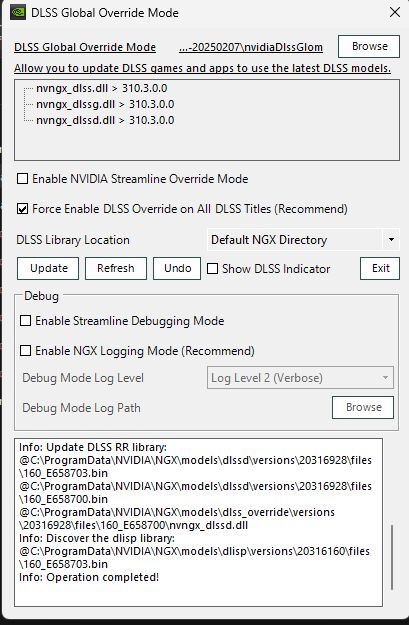409x625 pixels.
Task: Enable NGX Logging Mode checkbox
Action: coord(26,350)
